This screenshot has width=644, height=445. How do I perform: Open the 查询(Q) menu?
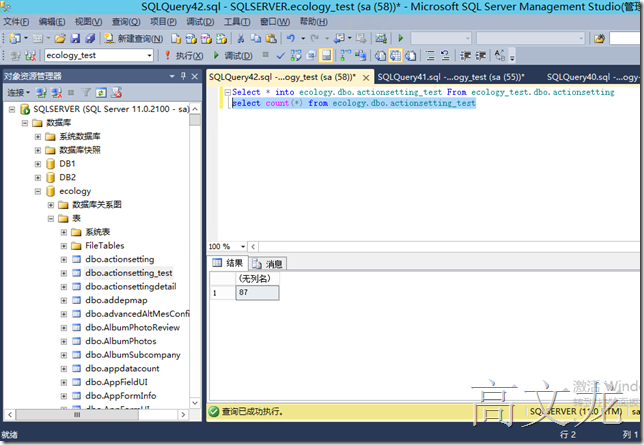[126, 21]
